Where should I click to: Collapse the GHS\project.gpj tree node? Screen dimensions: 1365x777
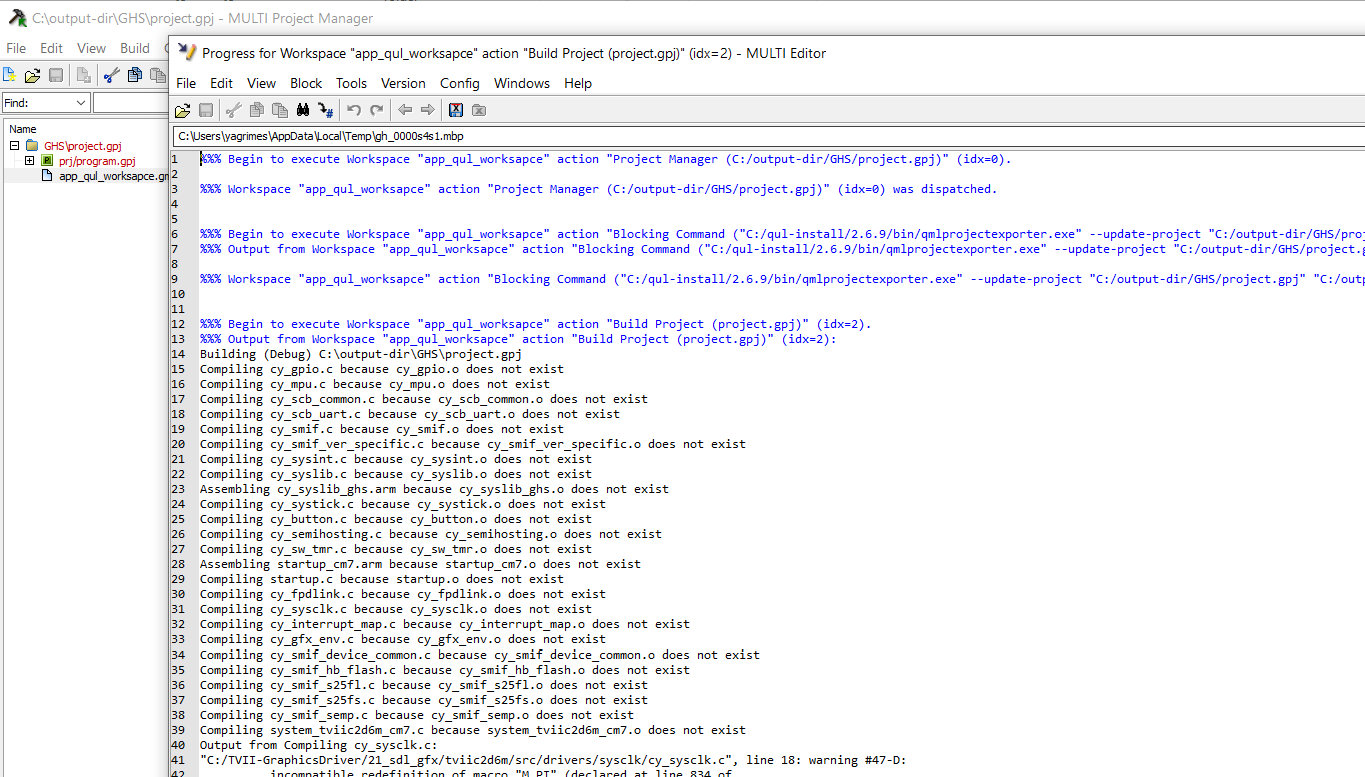click(x=14, y=145)
